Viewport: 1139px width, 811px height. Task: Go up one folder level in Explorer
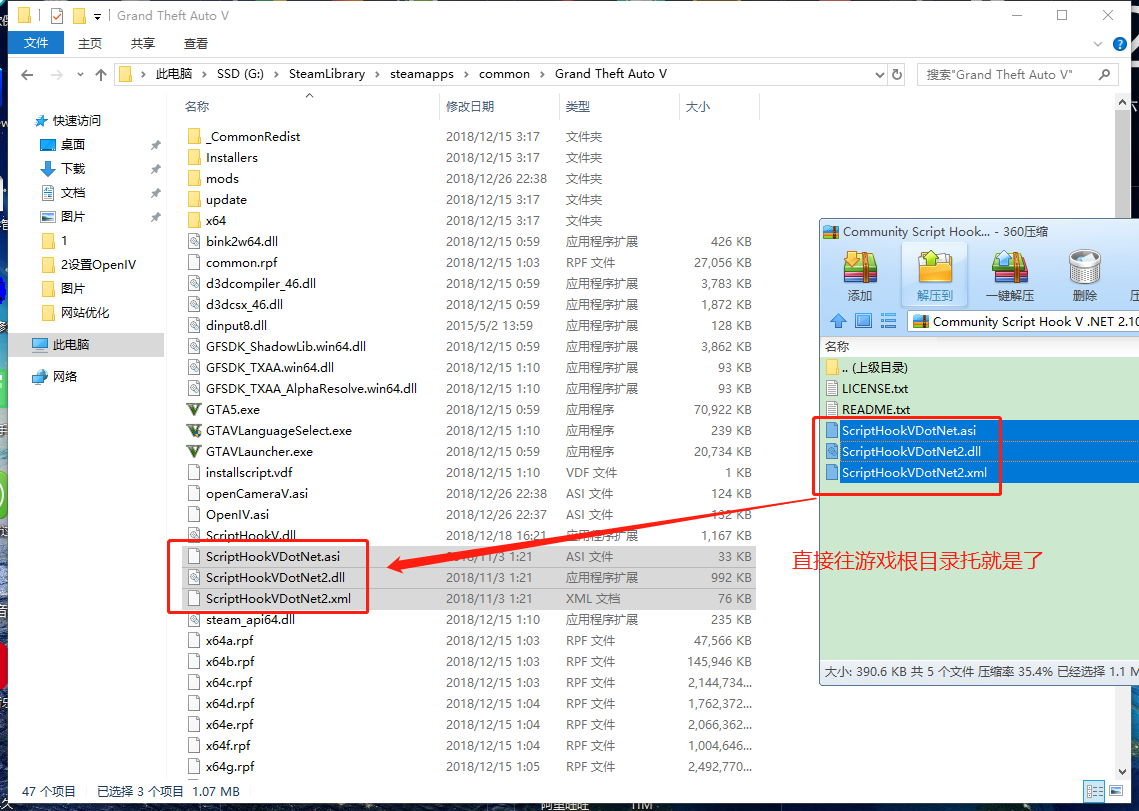pos(100,74)
